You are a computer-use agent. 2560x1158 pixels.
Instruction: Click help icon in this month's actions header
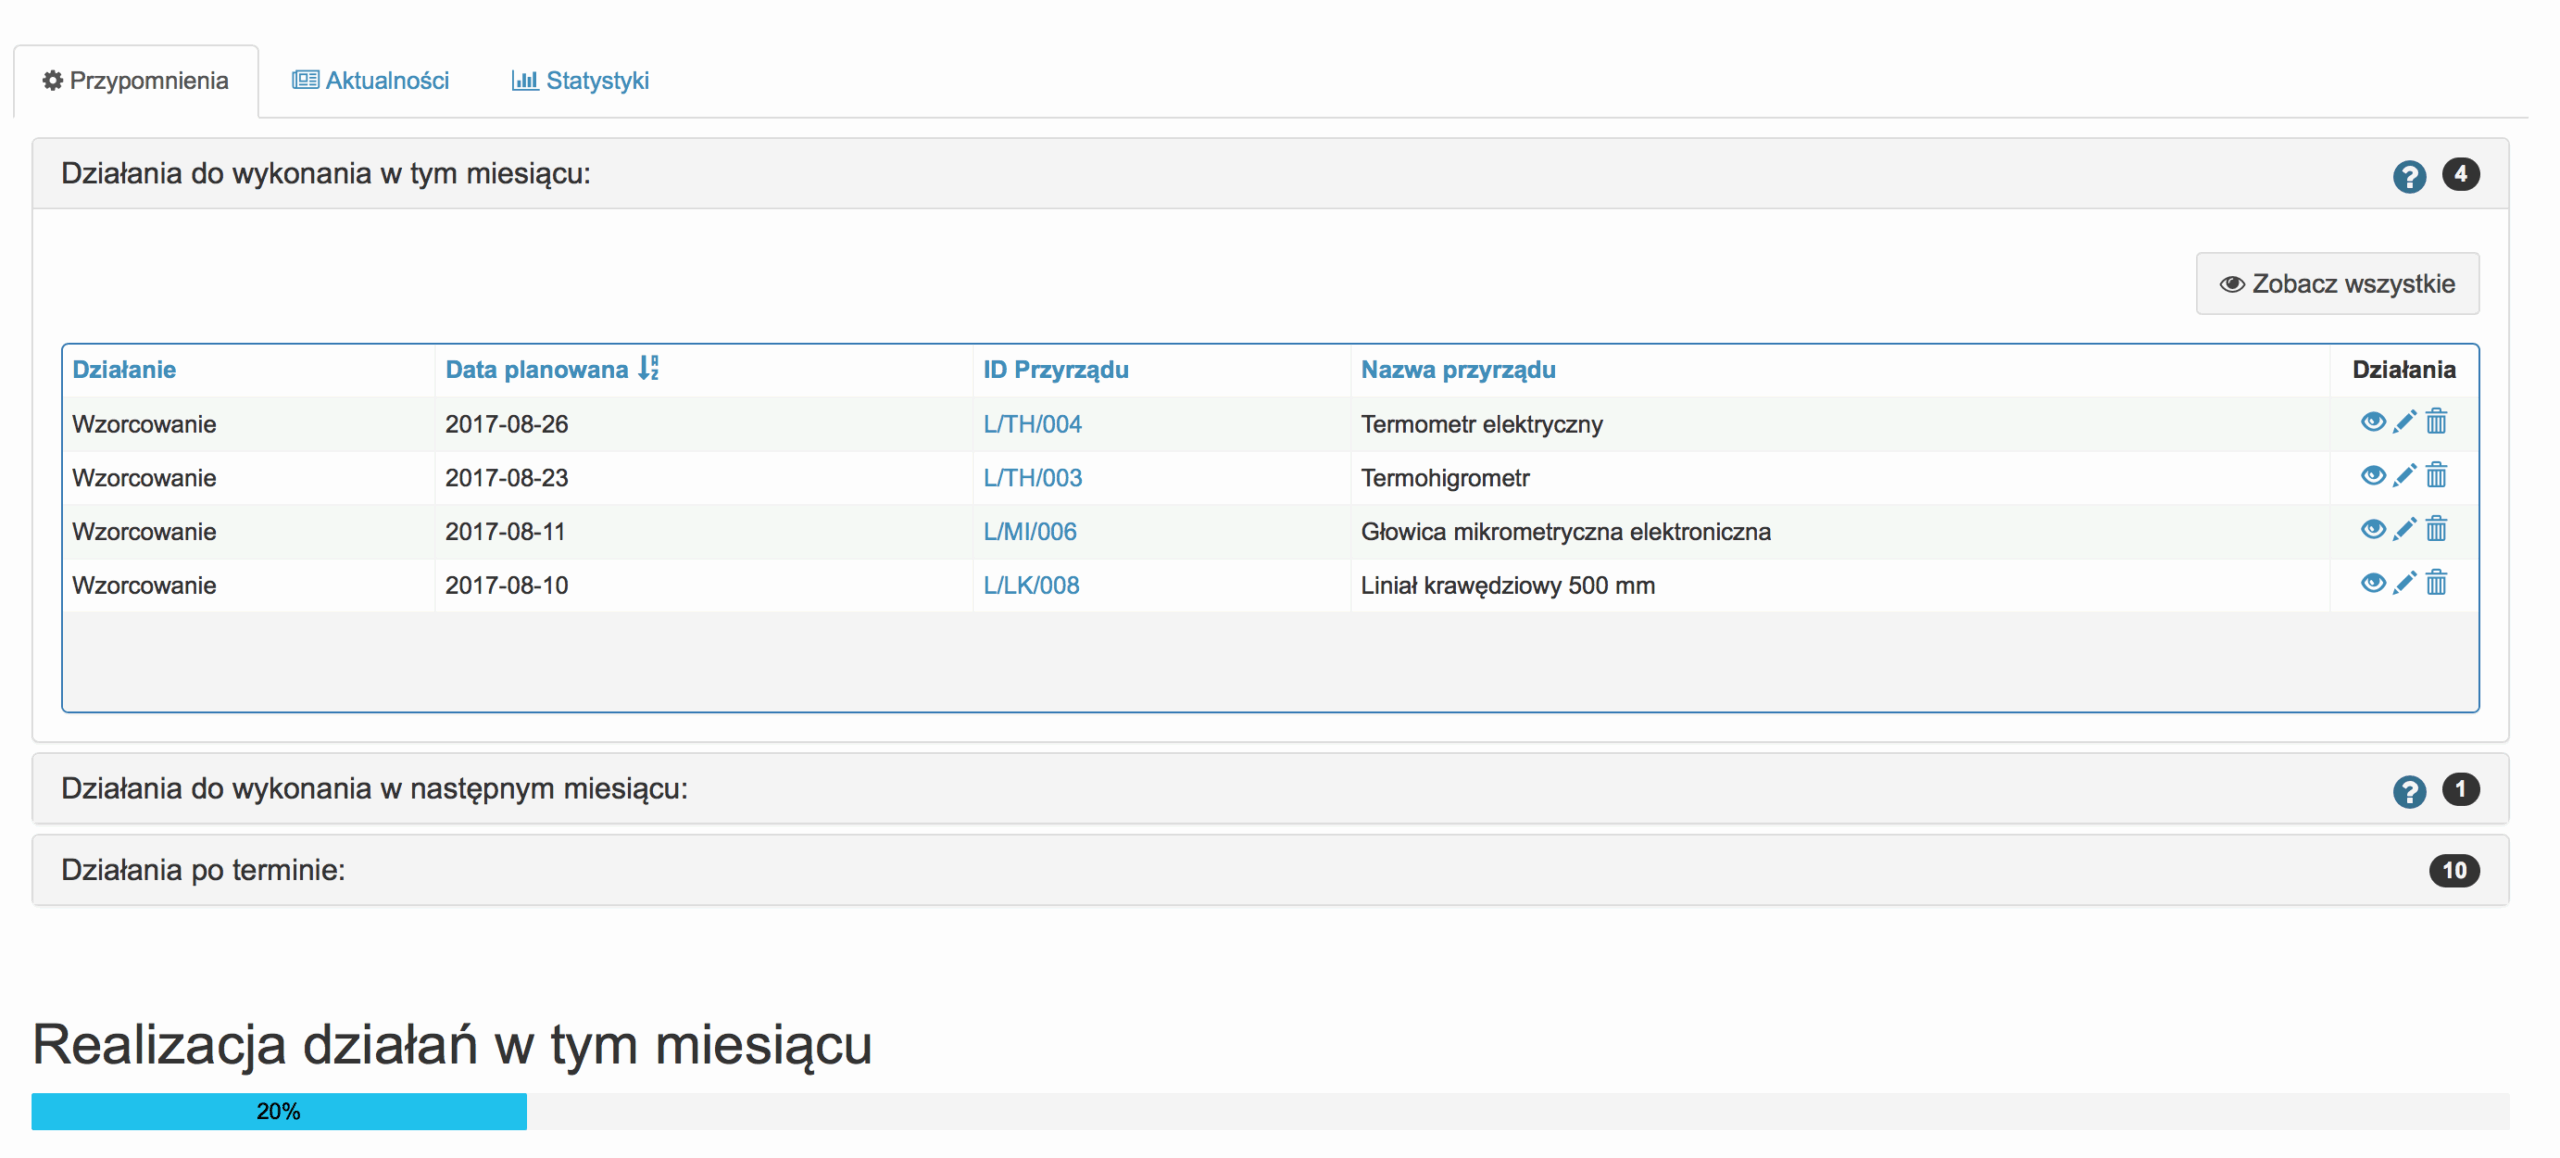tap(2408, 177)
